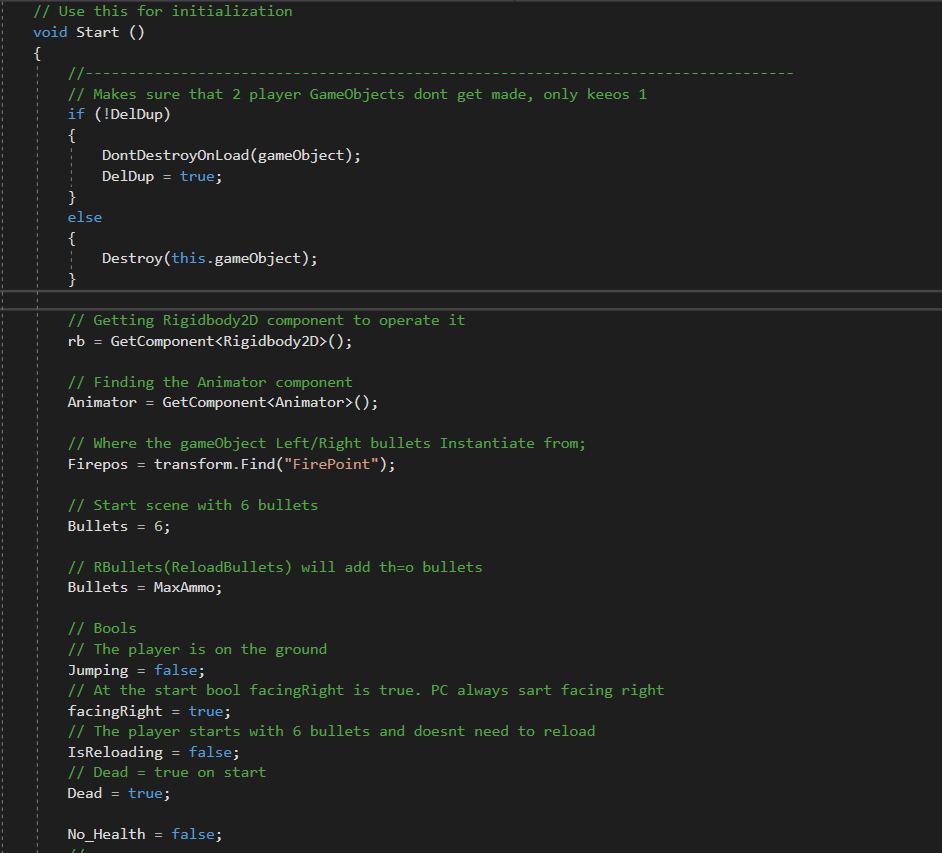Click the Bullets = 6 line
942x853 pixels.
[x=111, y=526]
